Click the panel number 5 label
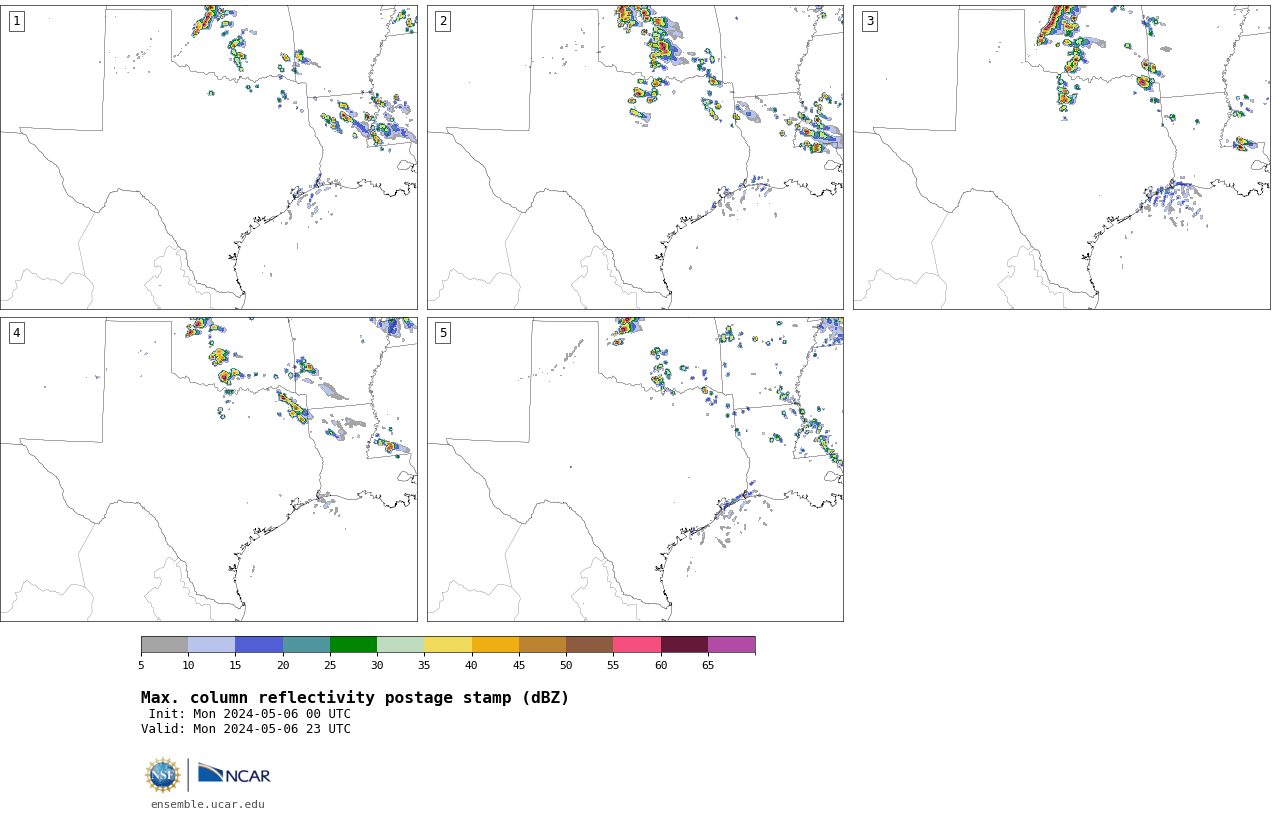The height and width of the screenshot is (815, 1280). click(443, 333)
